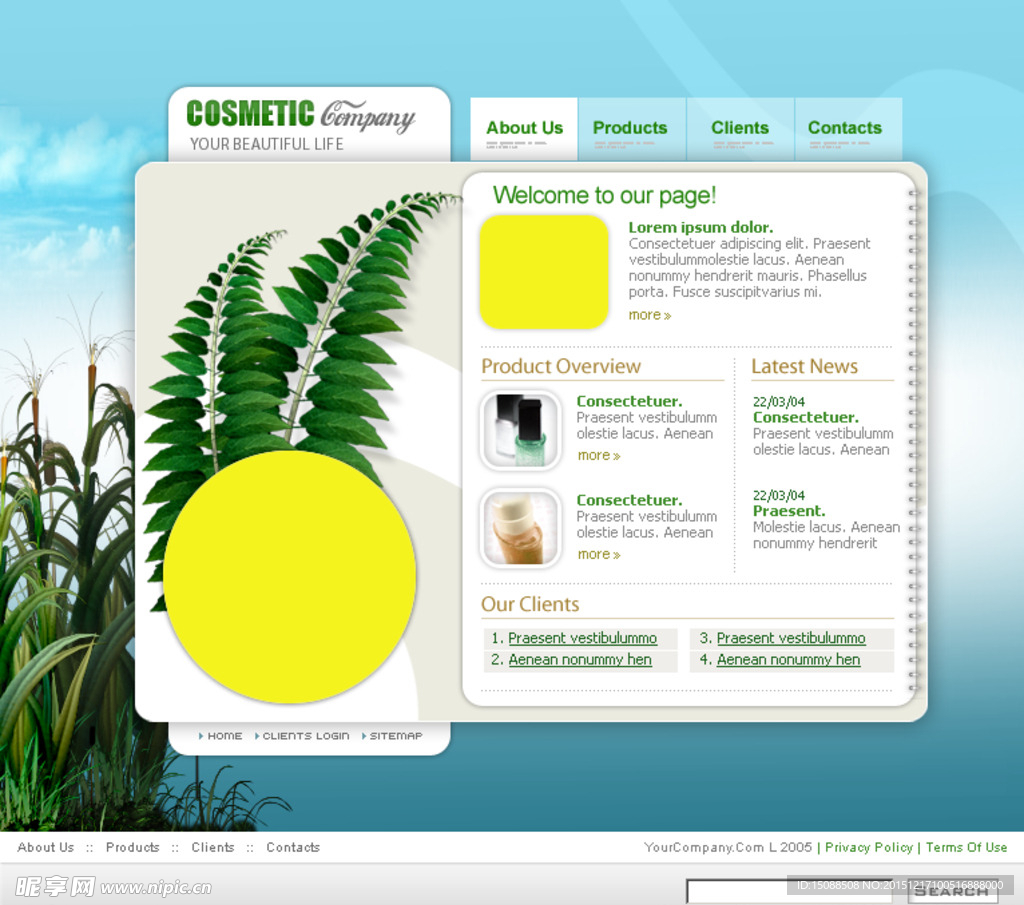Open second Consectetuer product heading
Image resolution: width=1024 pixels, height=905 pixels.
tap(629, 500)
